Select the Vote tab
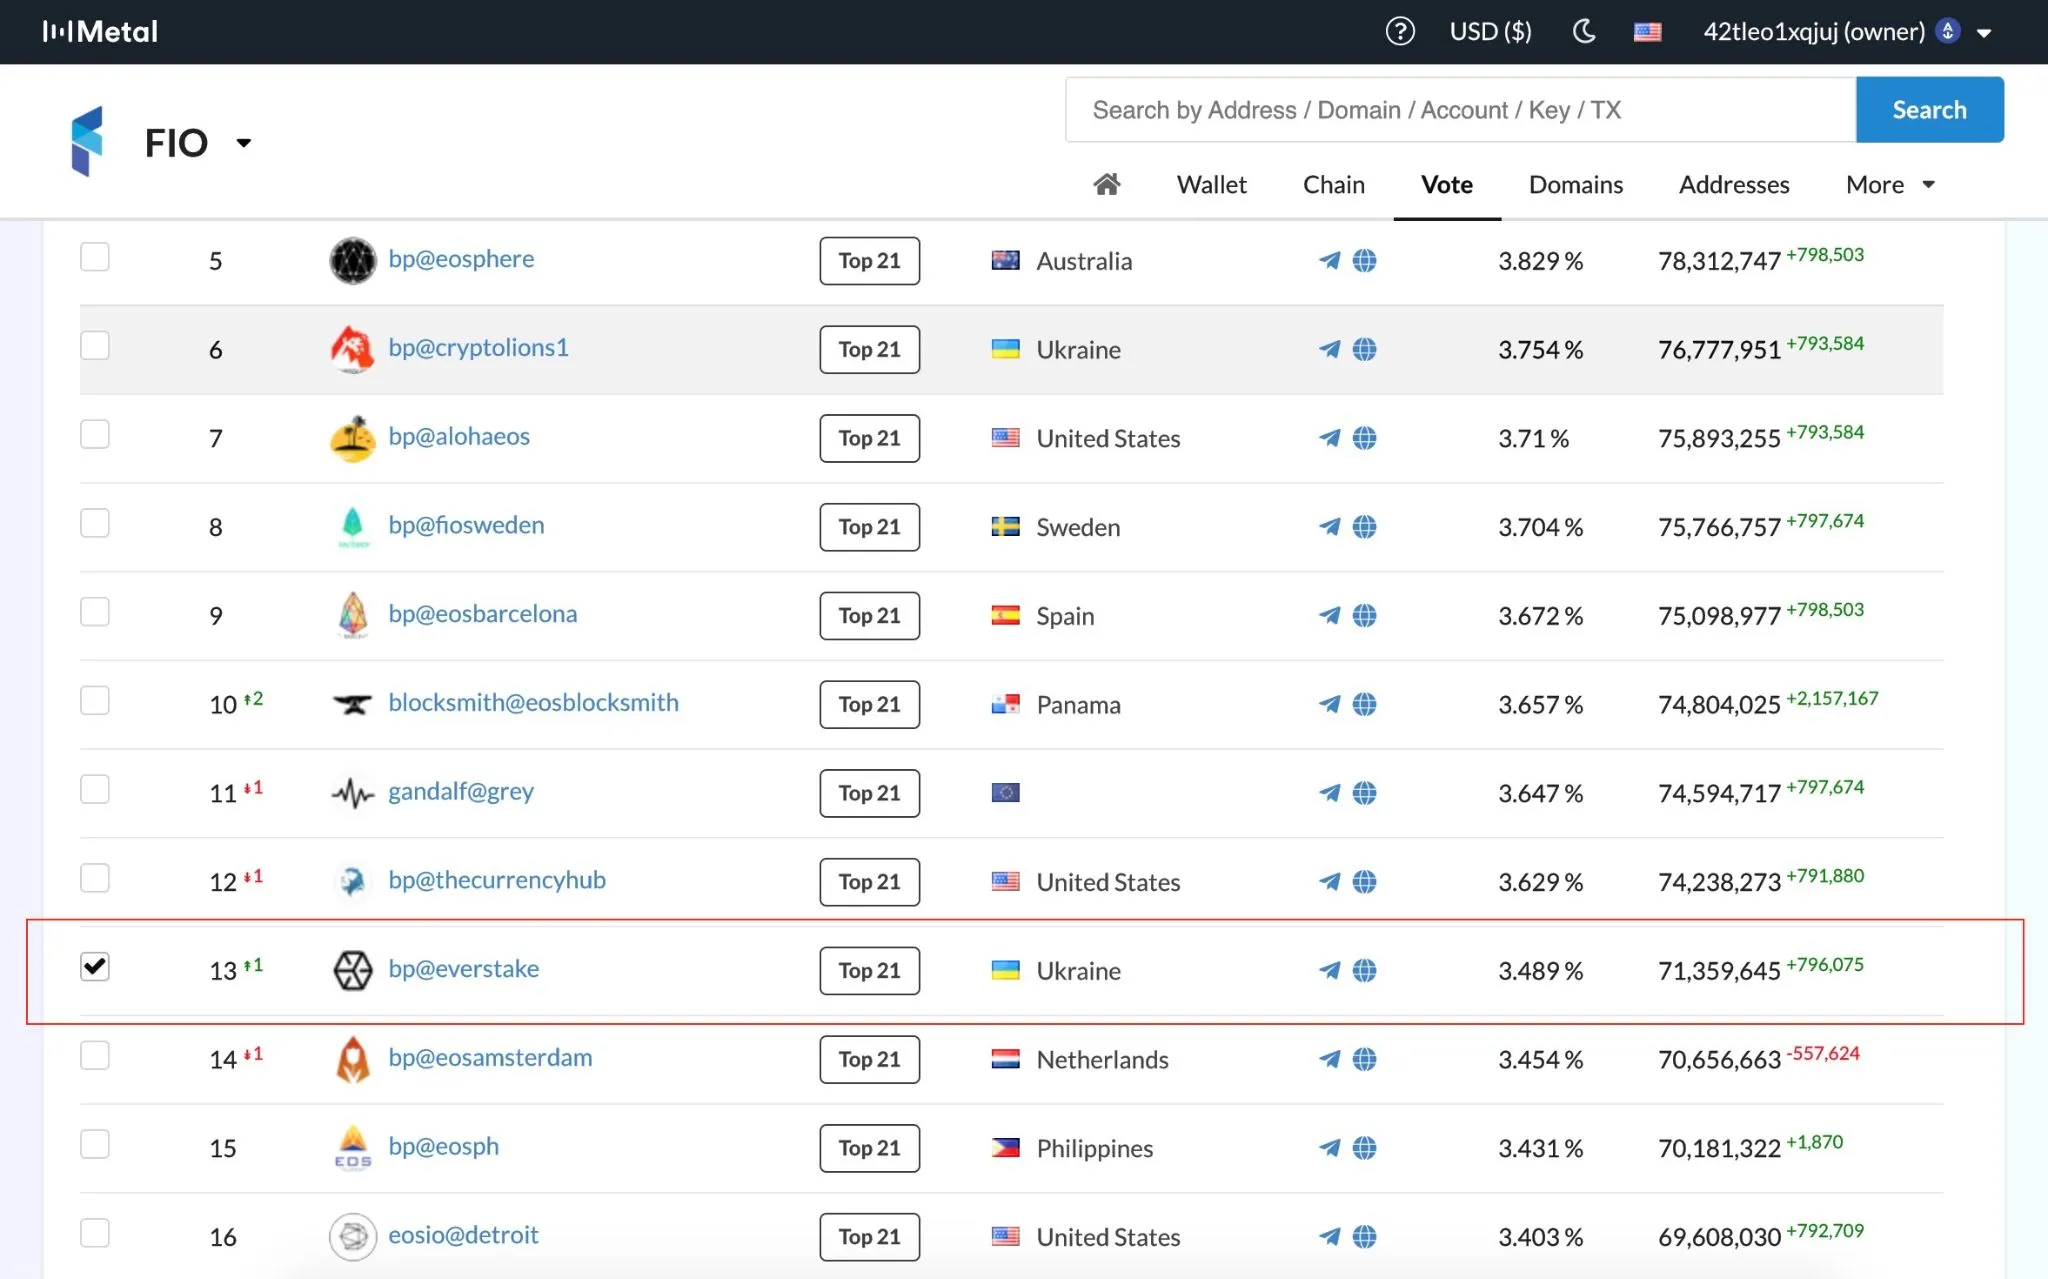Screen dimensions: 2048x1279 pos(1446,185)
